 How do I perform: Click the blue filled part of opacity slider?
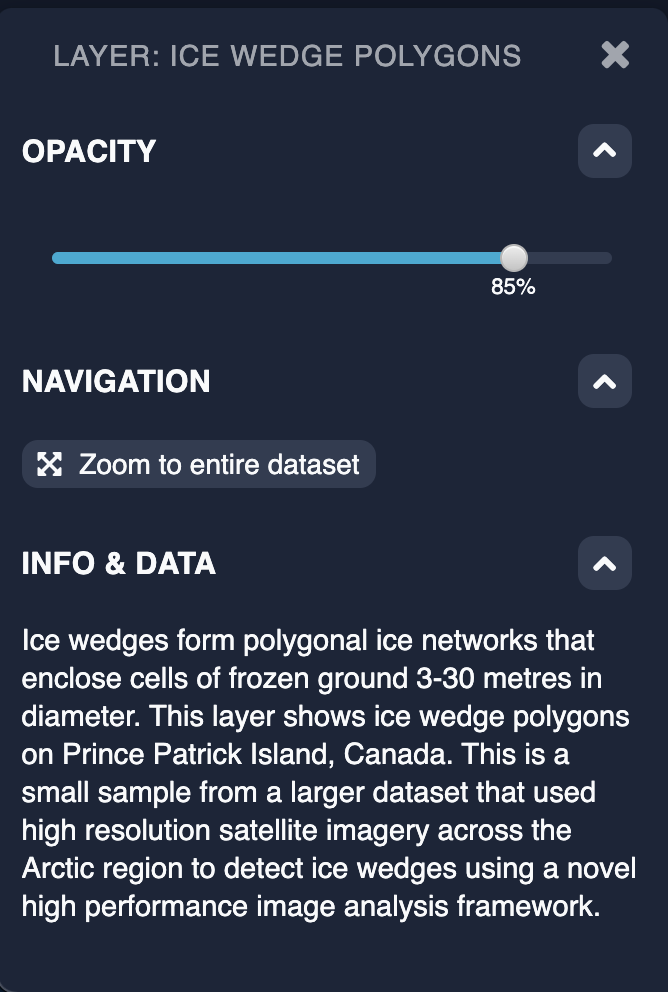(x=280, y=258)
